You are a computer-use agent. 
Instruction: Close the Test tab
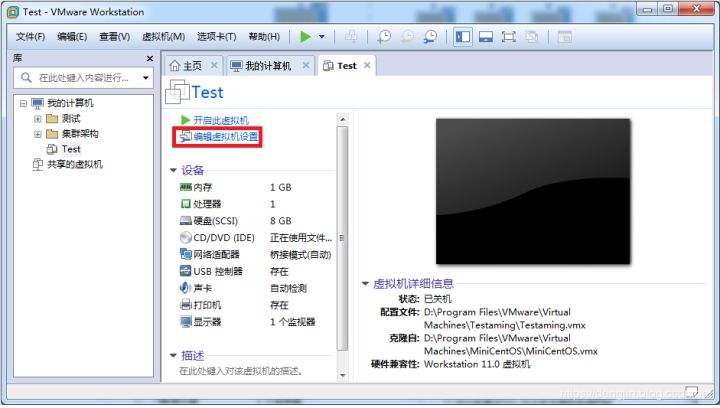click(x=367, y=65)
